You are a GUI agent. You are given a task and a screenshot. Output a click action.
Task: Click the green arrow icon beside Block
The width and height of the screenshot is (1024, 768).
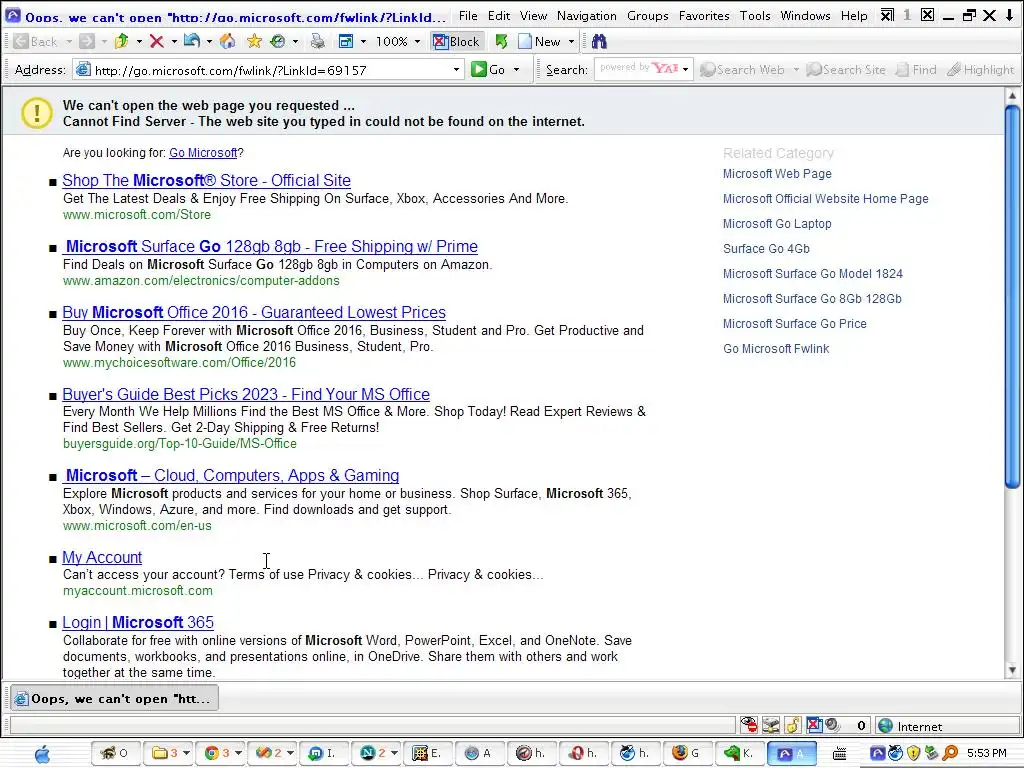(x=501, y=42)
